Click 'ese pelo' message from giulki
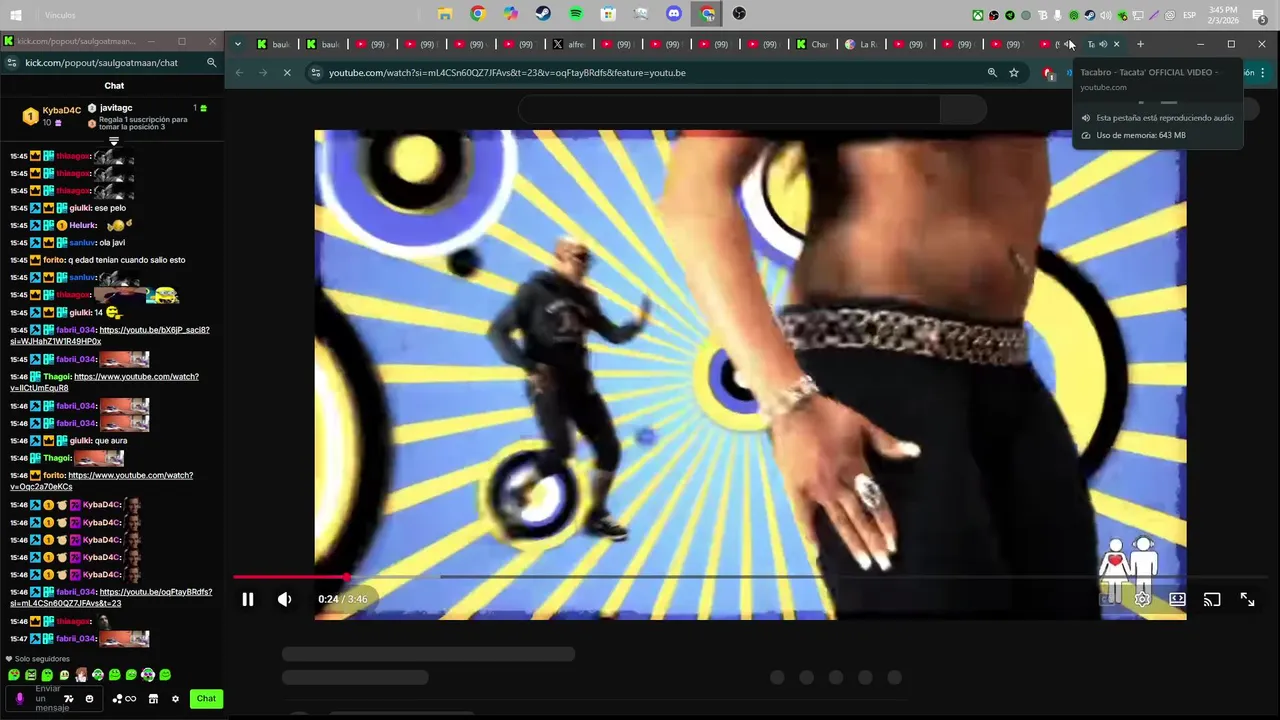 click(110, 208)
